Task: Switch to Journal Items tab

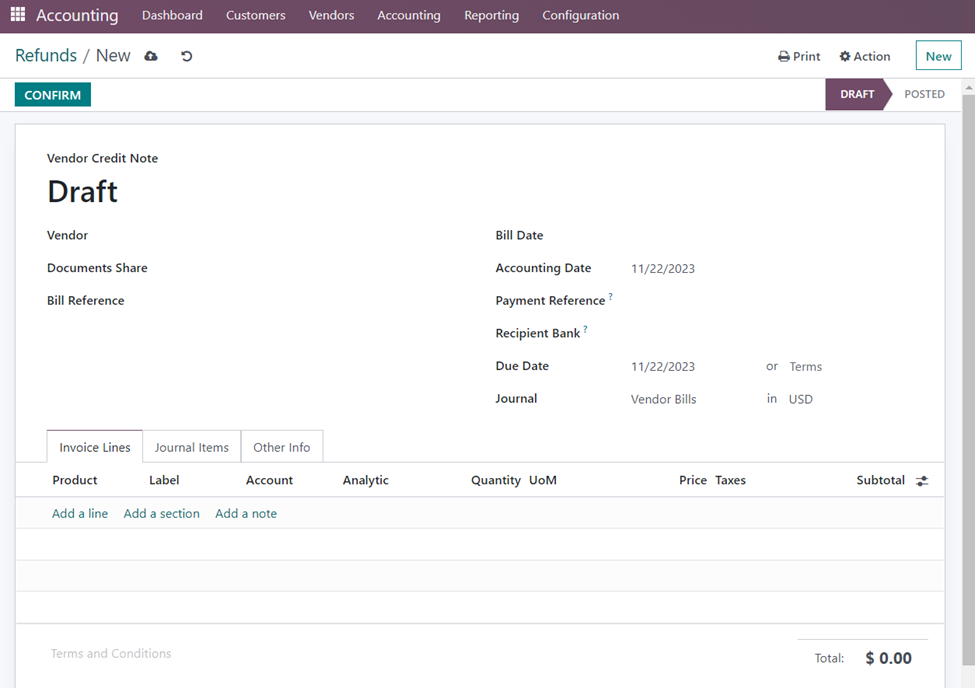Action: pyautogui.click(x=191, y=447)
